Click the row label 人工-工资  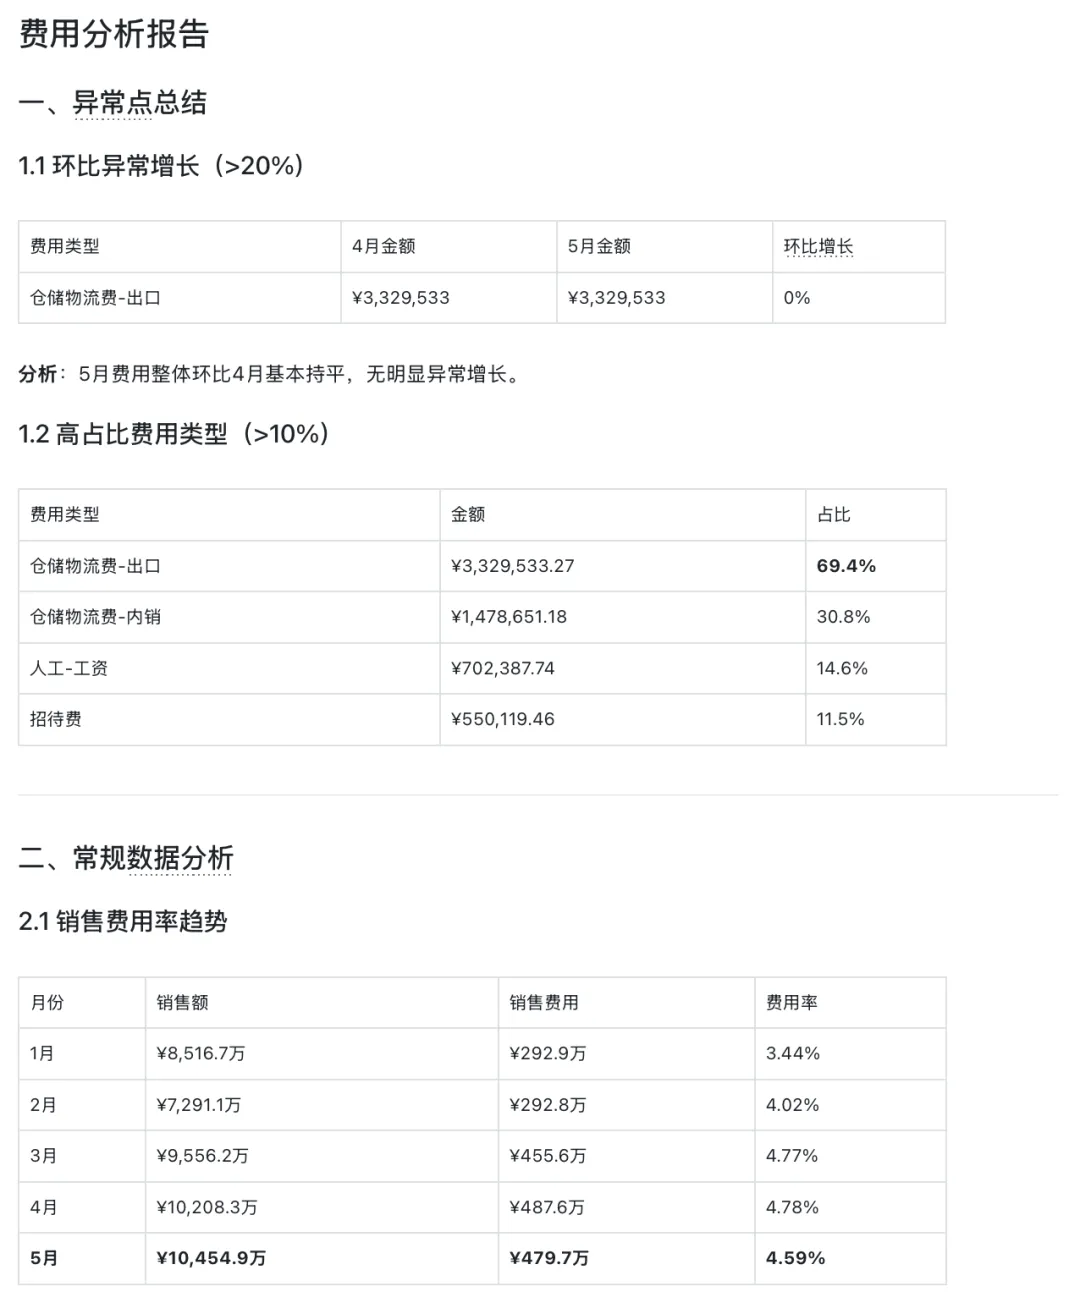69,668
